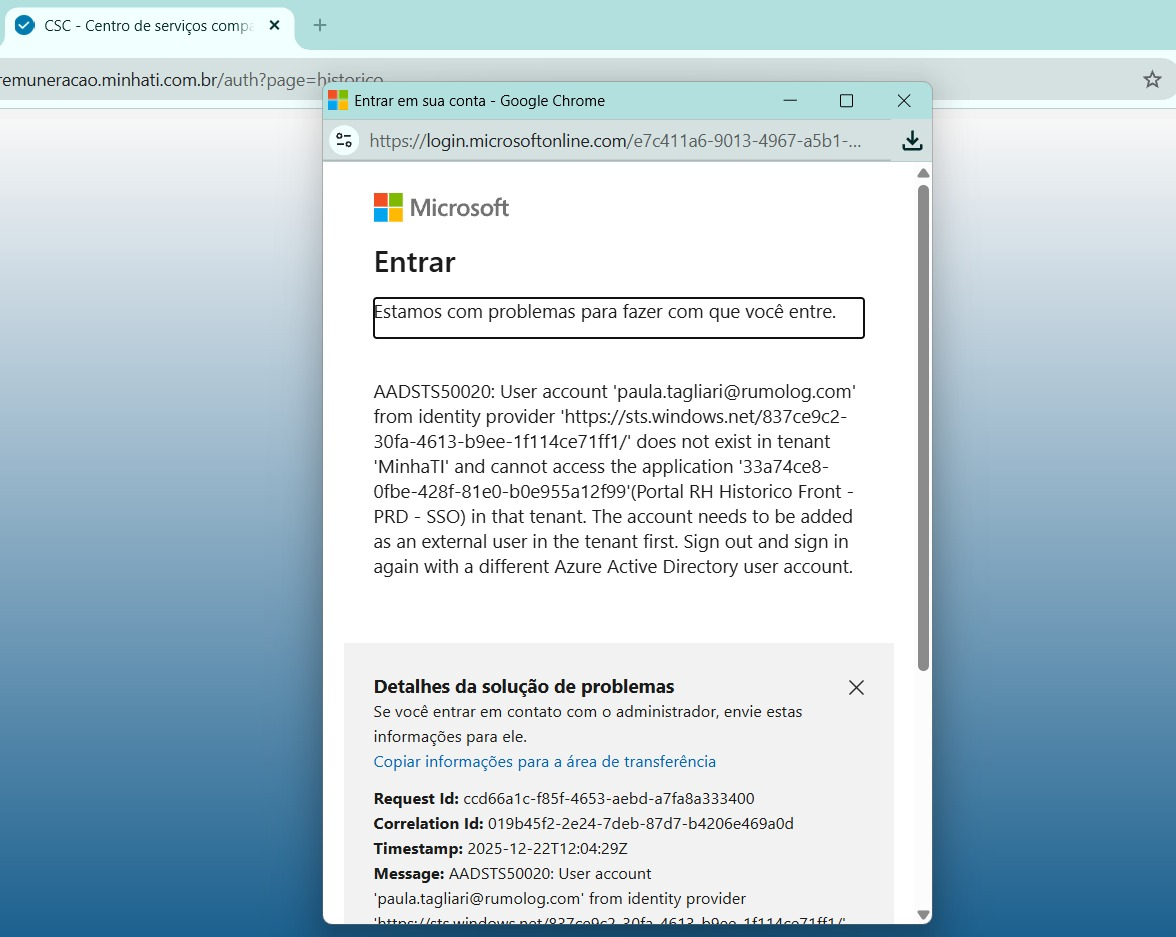
Task: Click the Chrome popup window title icon
Action: 338,101
